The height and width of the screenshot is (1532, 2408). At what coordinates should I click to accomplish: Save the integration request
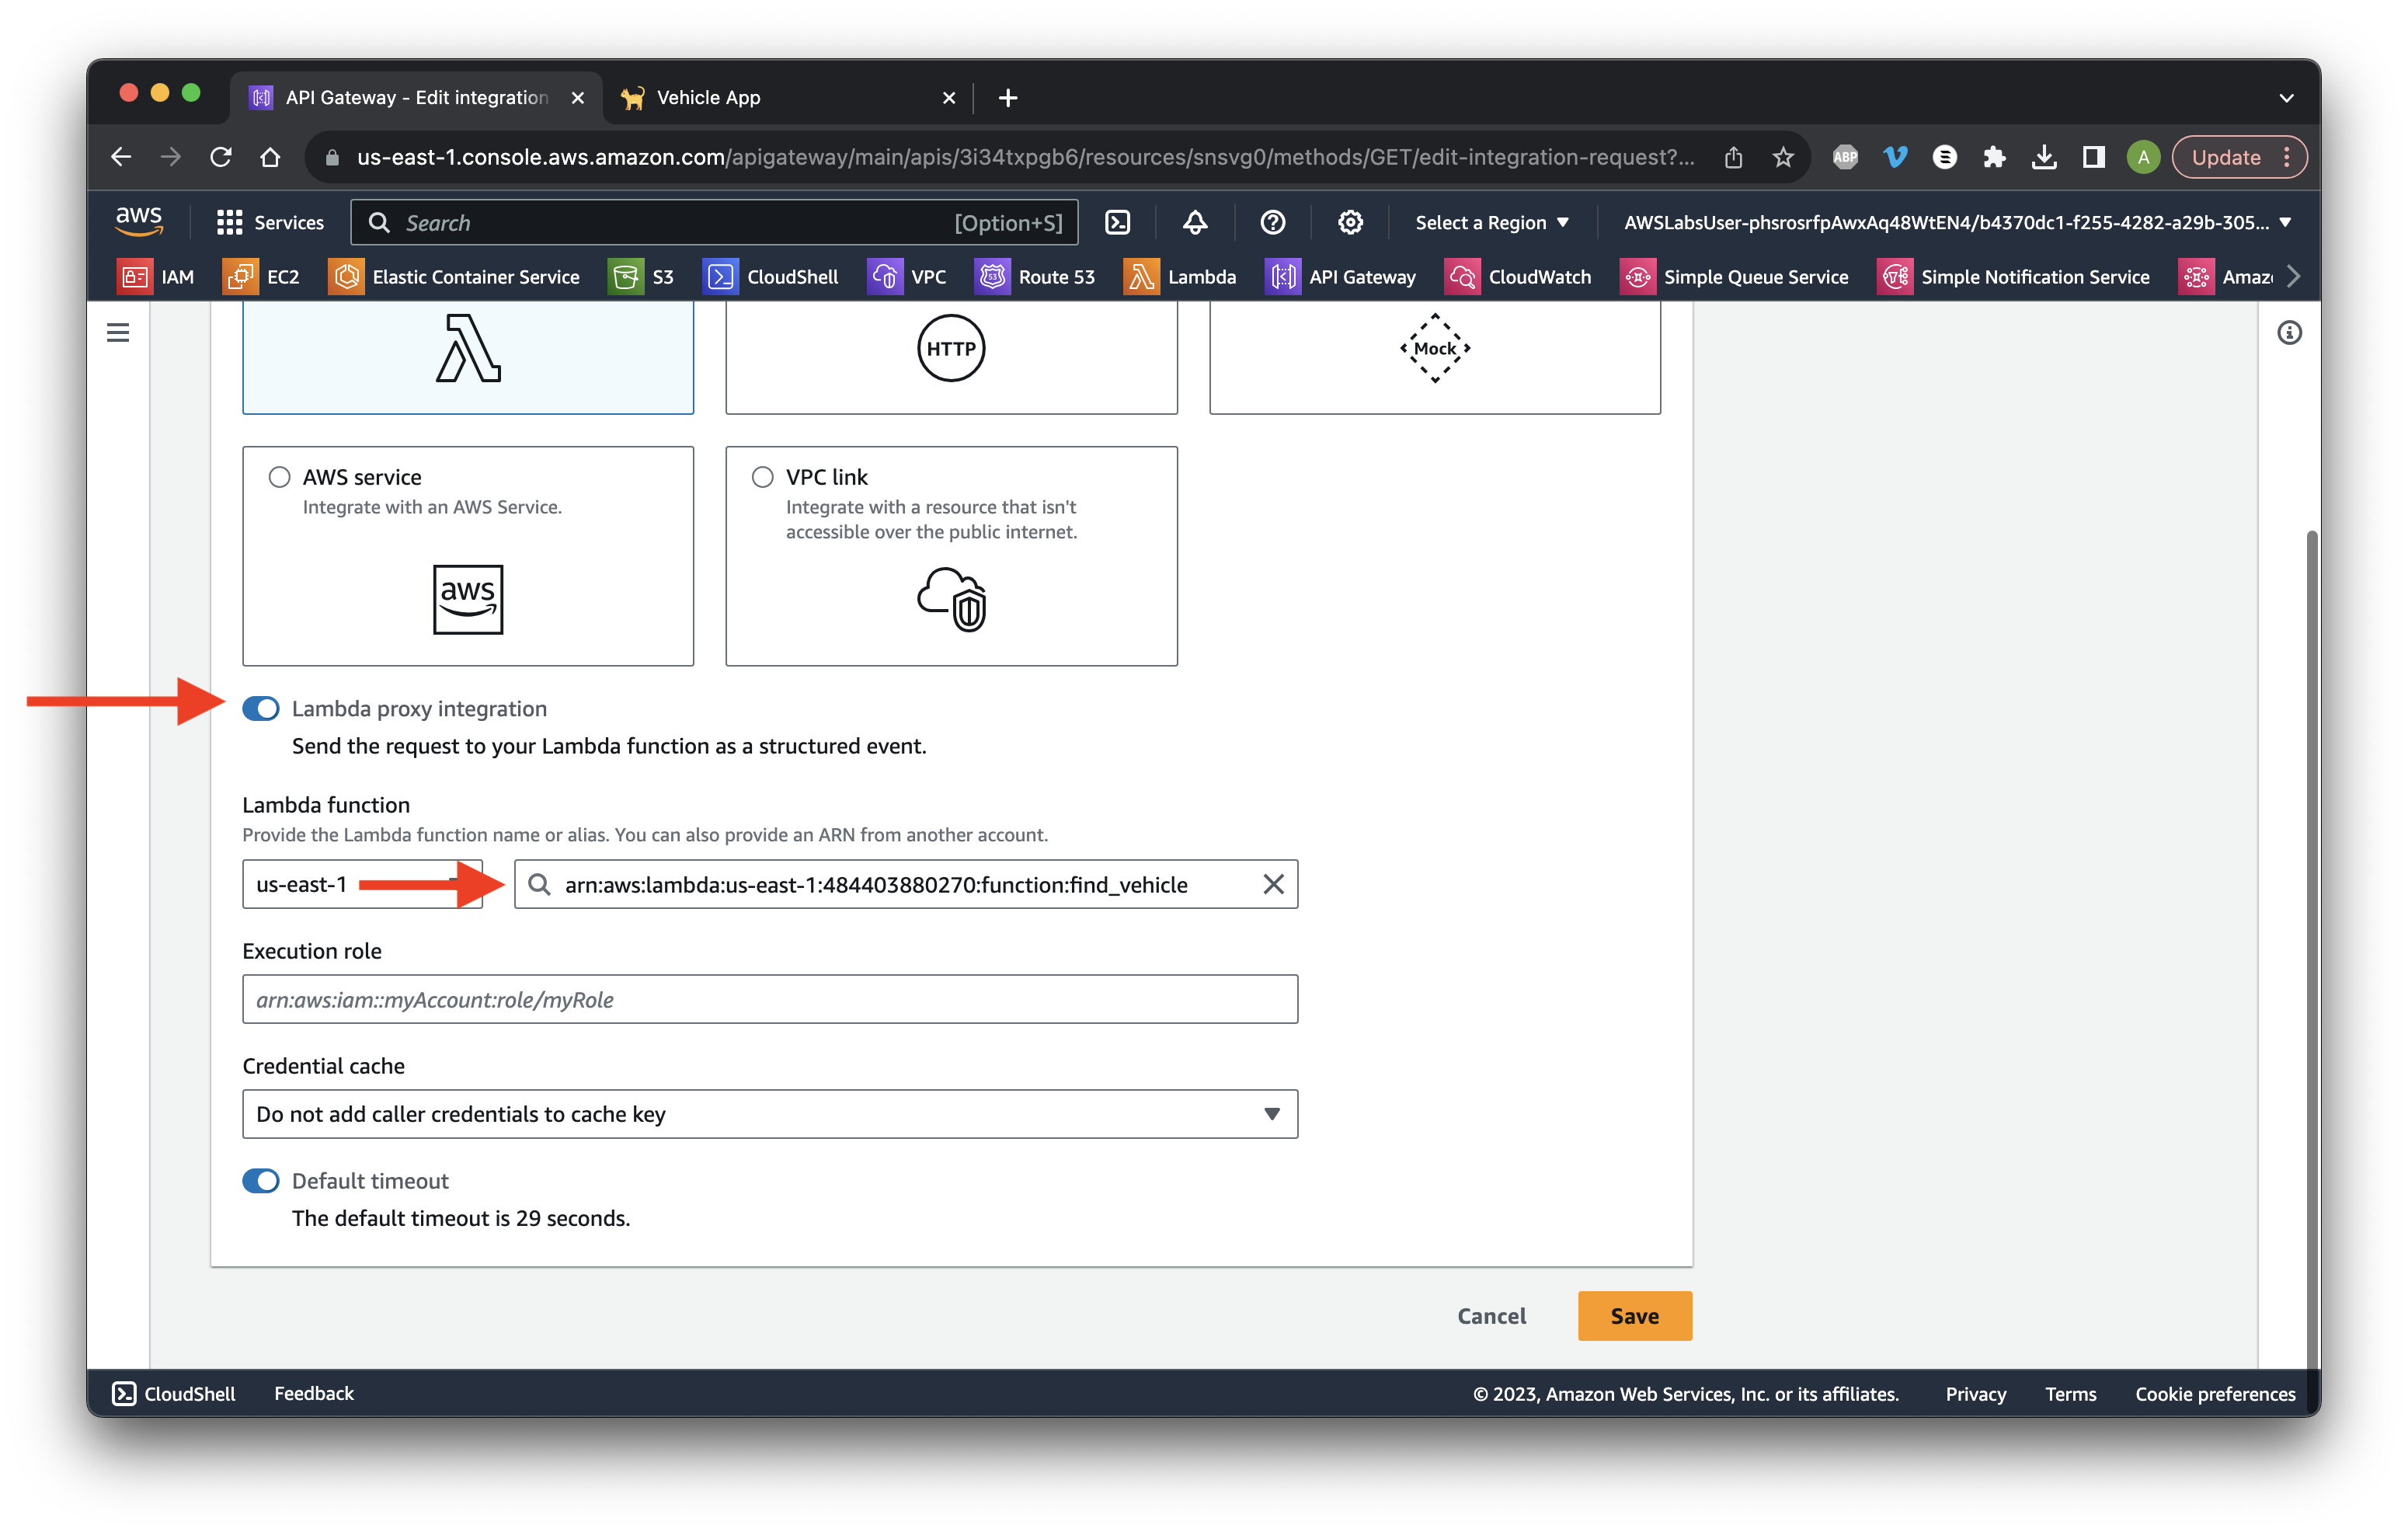(x=1635, y=1316)
